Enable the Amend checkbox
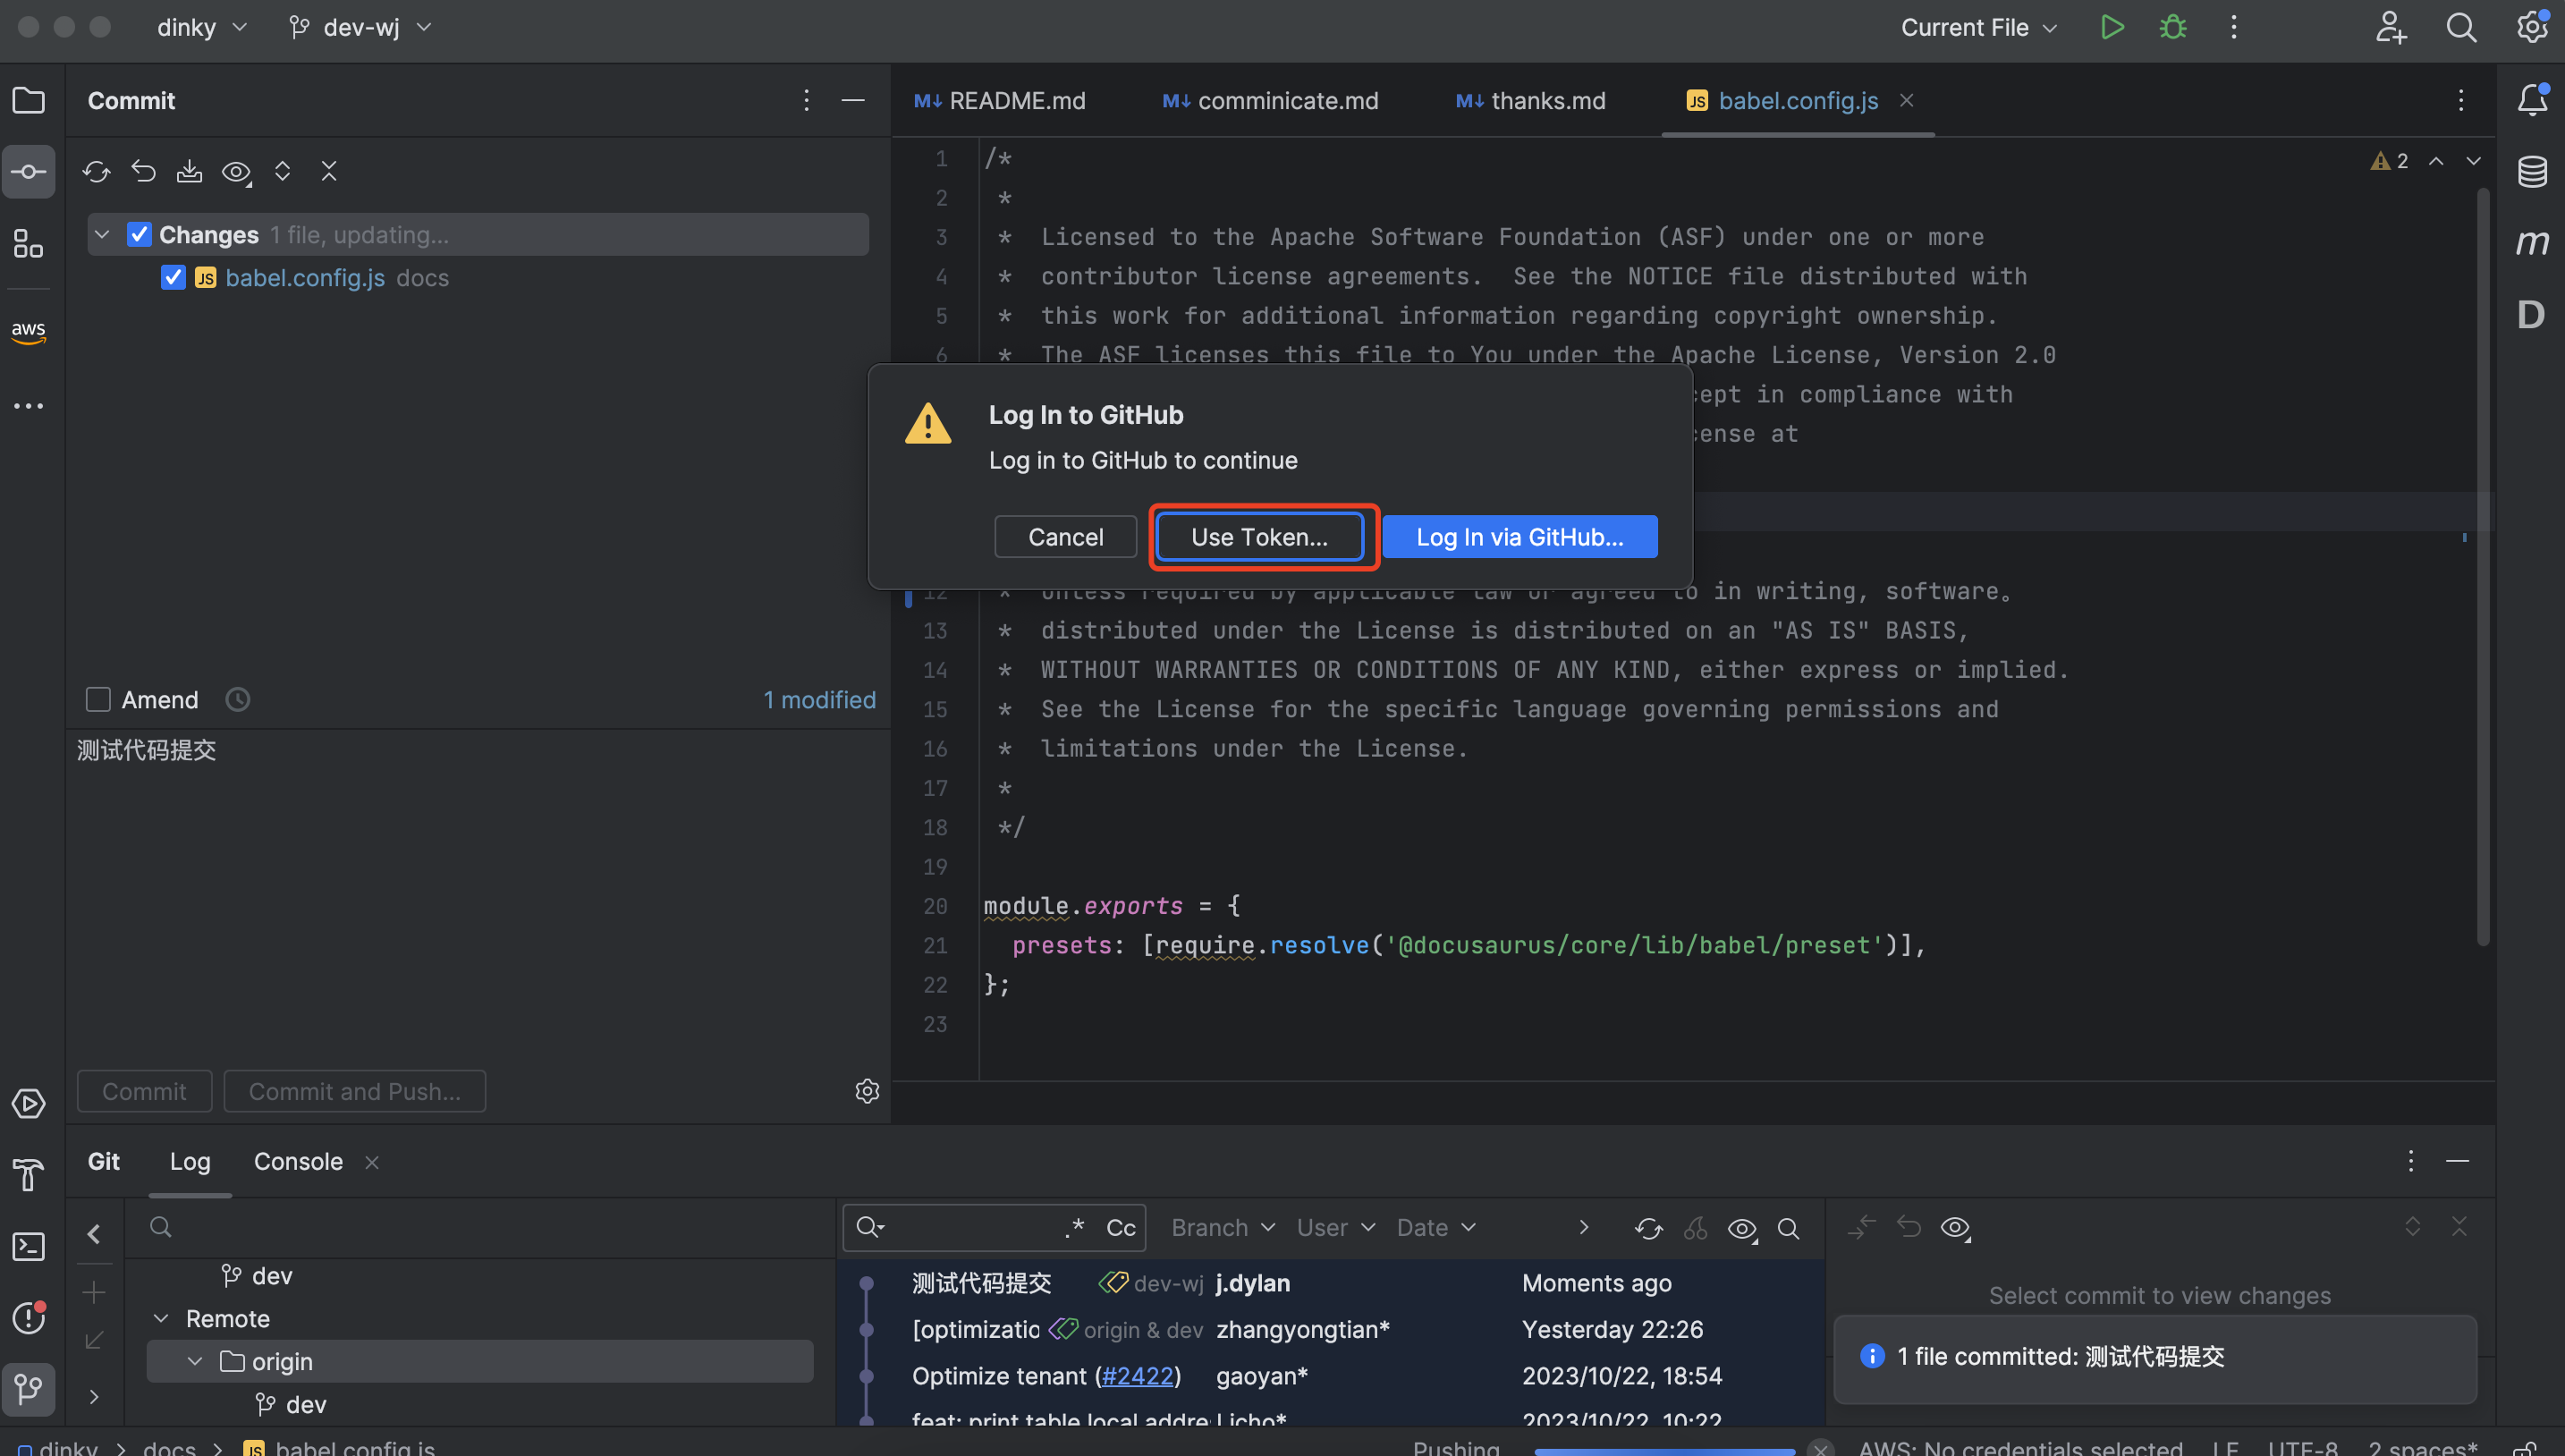 point(98,699)
